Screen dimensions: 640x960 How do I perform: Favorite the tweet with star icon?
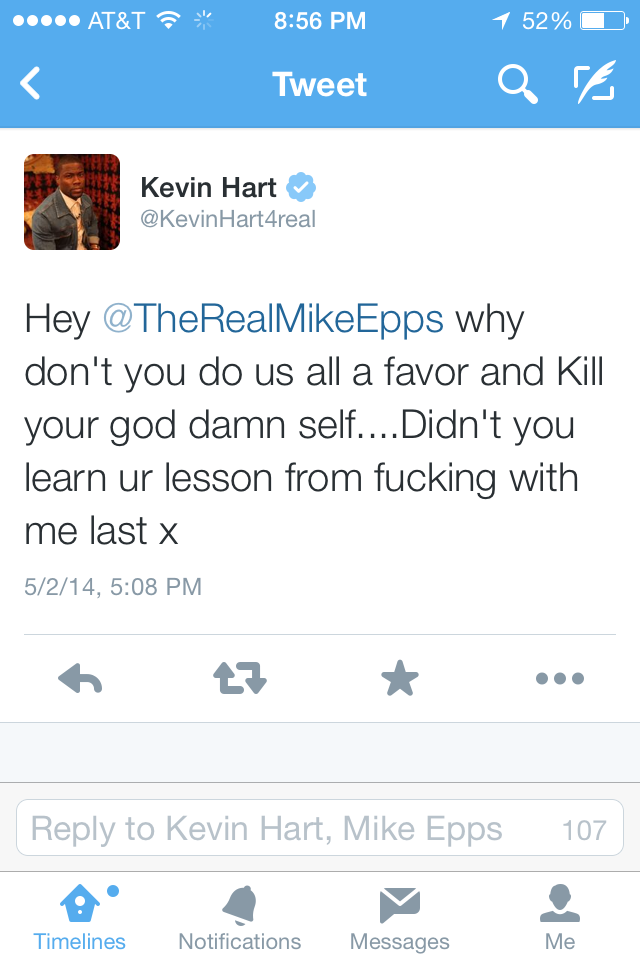(x=400, y=678)
